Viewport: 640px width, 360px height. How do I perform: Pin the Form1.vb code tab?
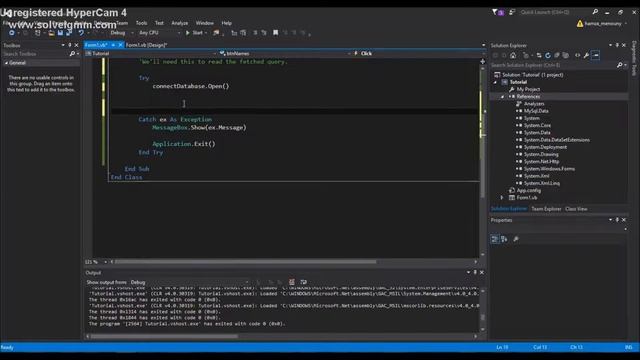point(113,45)
